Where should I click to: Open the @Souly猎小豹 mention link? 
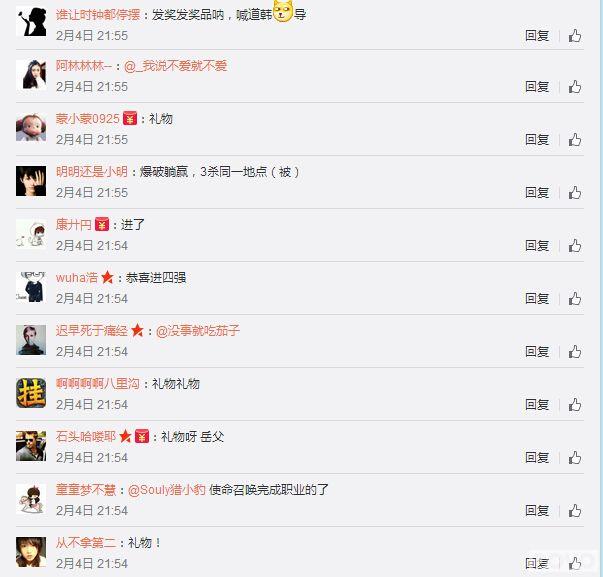pos(167,490)
